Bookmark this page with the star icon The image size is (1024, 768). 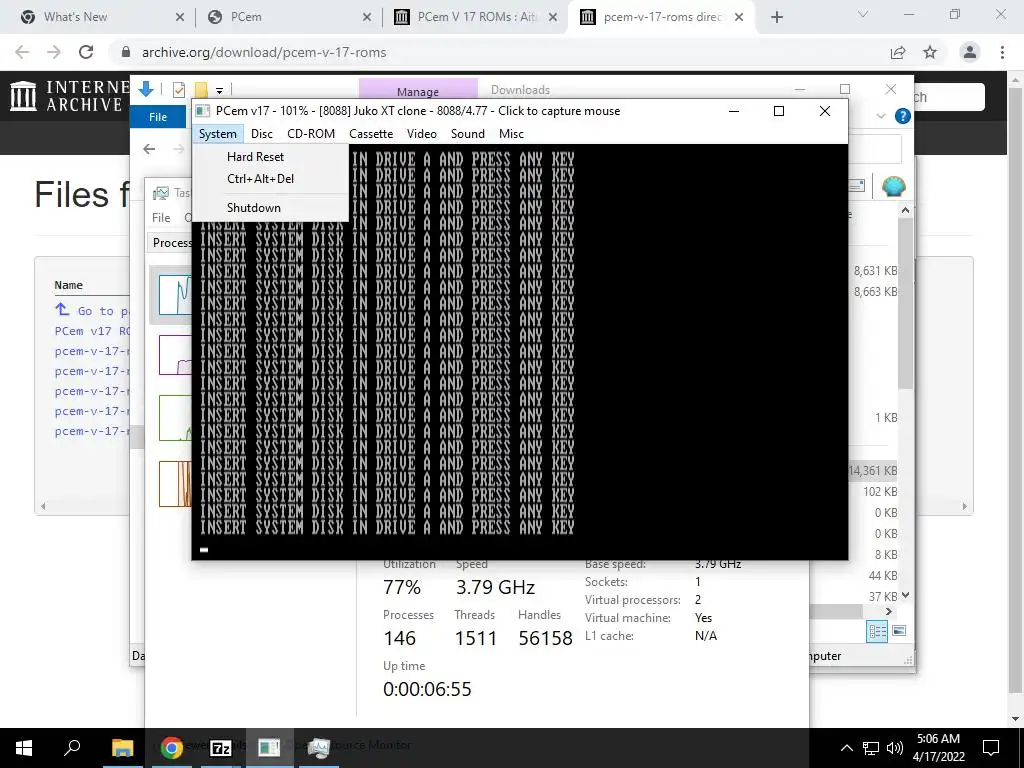930,52
